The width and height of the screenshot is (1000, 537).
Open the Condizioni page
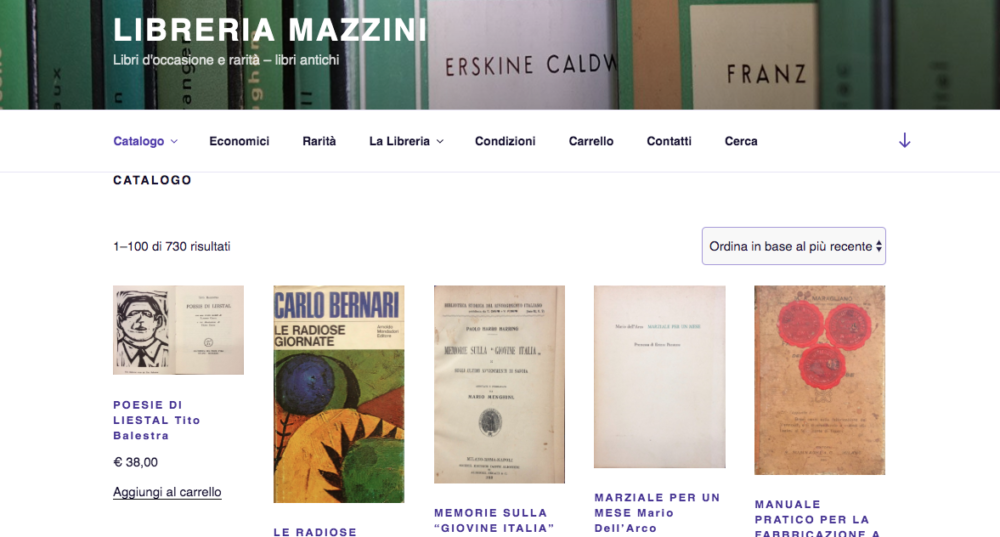(505, 141)
